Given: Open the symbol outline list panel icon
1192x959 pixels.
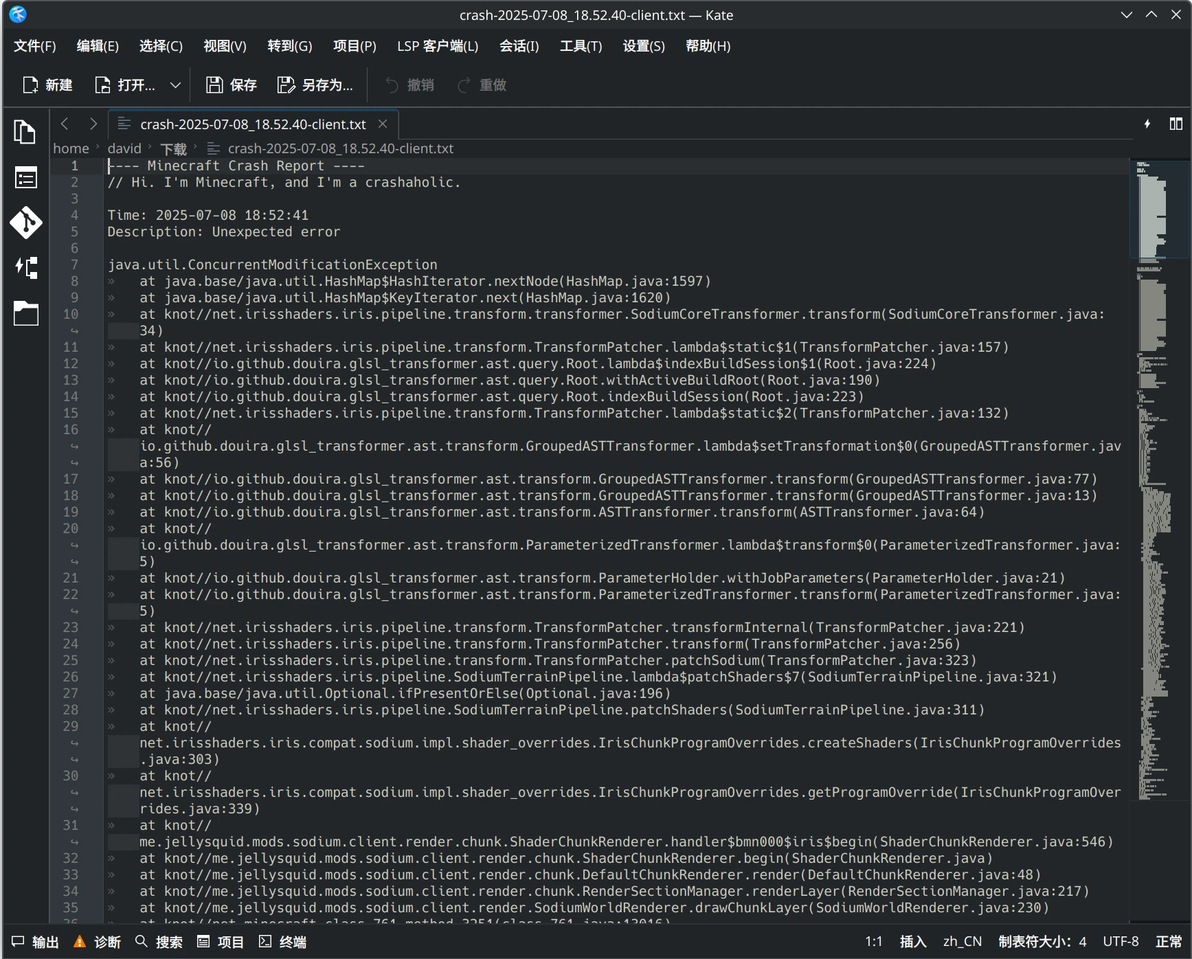Looking at the screenshot, I should click(x=25, y=178).
